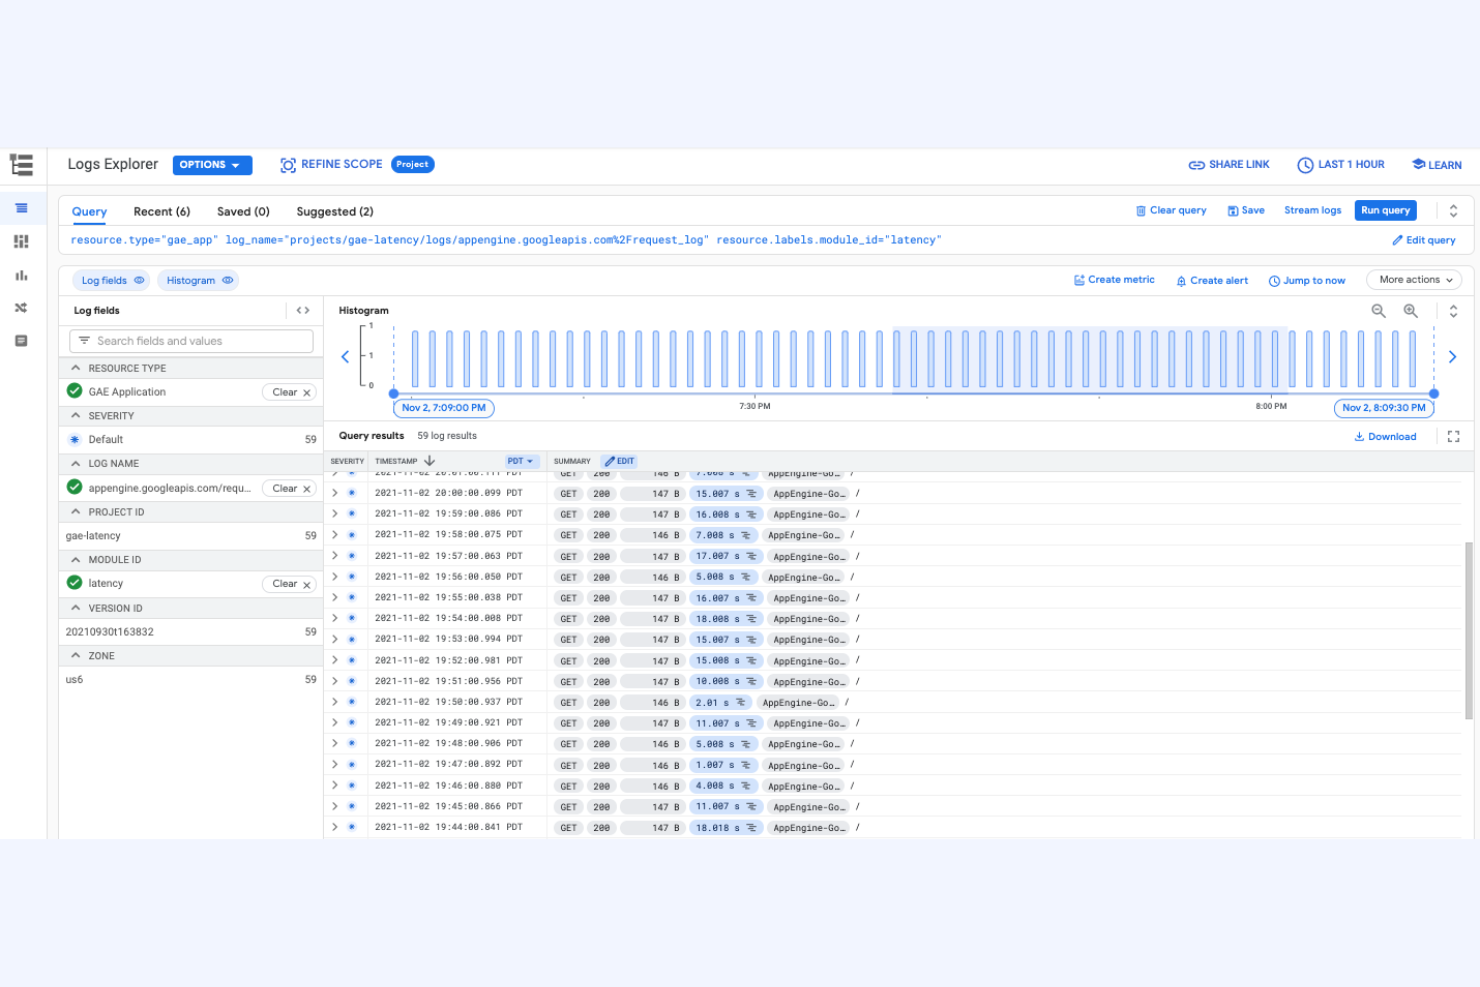Open the Options dropdown next to Logs Explorer
Viewport: 1480px width, 987px height.
(x=211, y=164)
